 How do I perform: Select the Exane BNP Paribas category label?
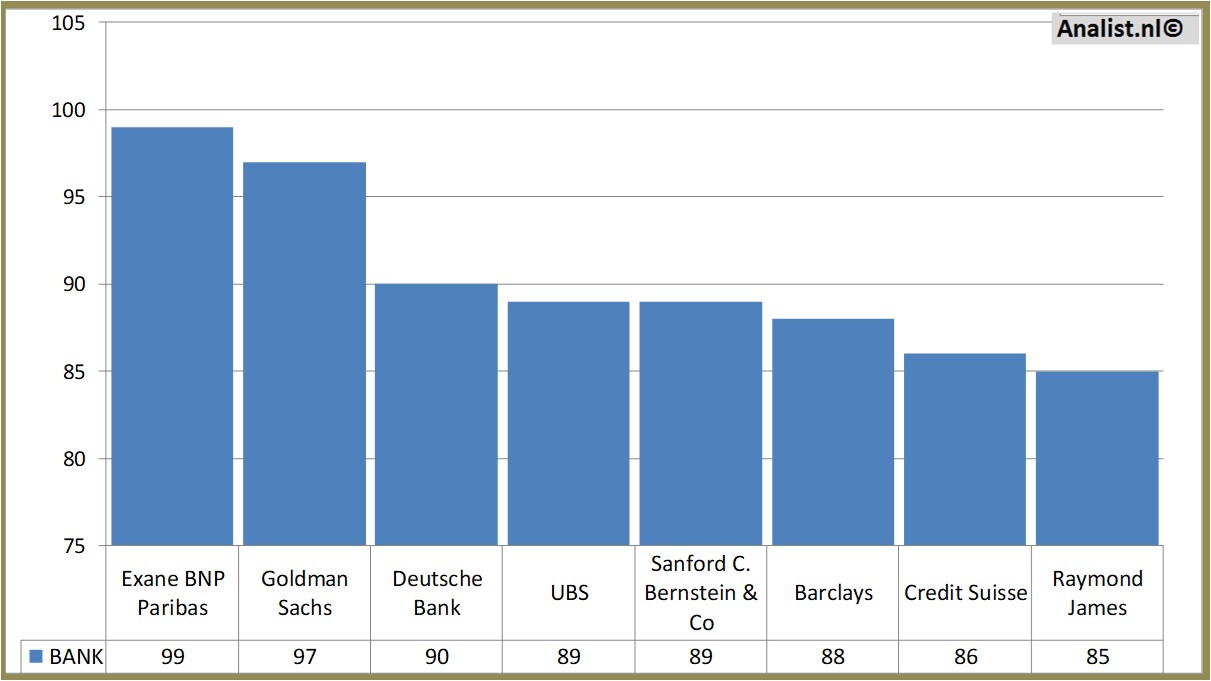coord(172,593)
